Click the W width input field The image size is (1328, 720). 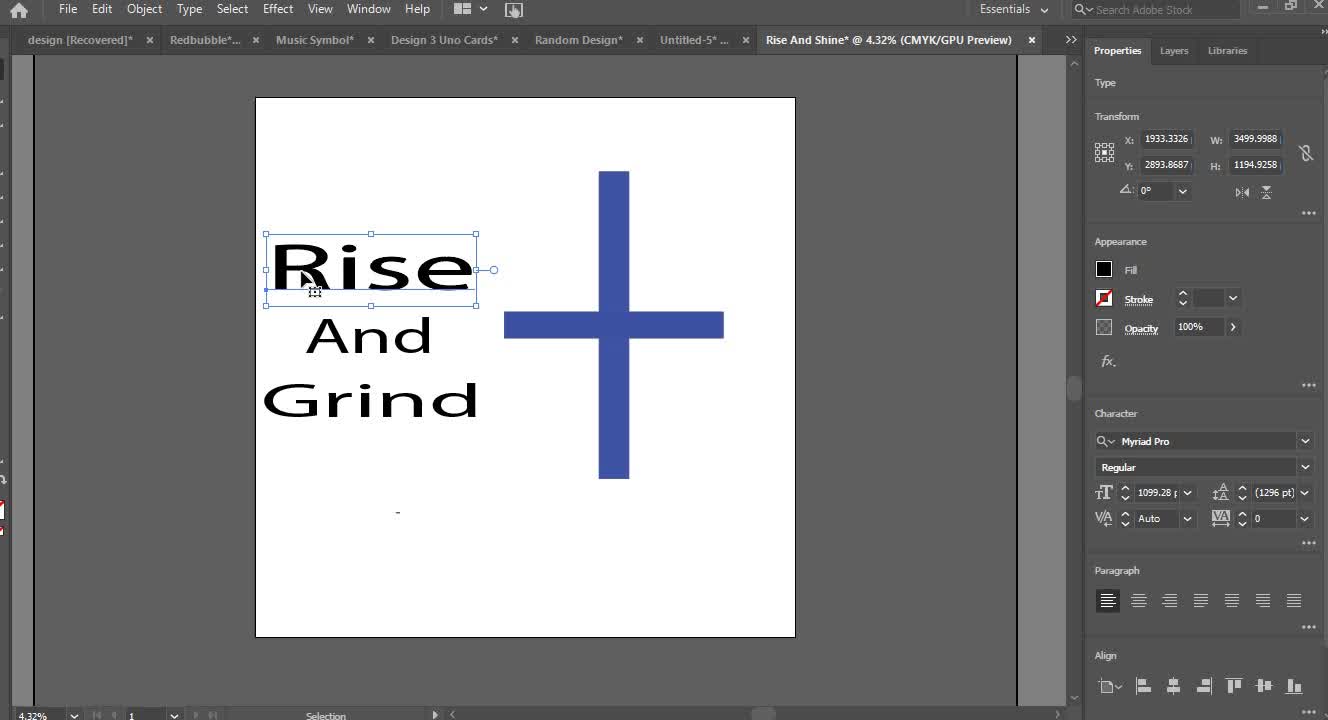(x=1256, y=139)
